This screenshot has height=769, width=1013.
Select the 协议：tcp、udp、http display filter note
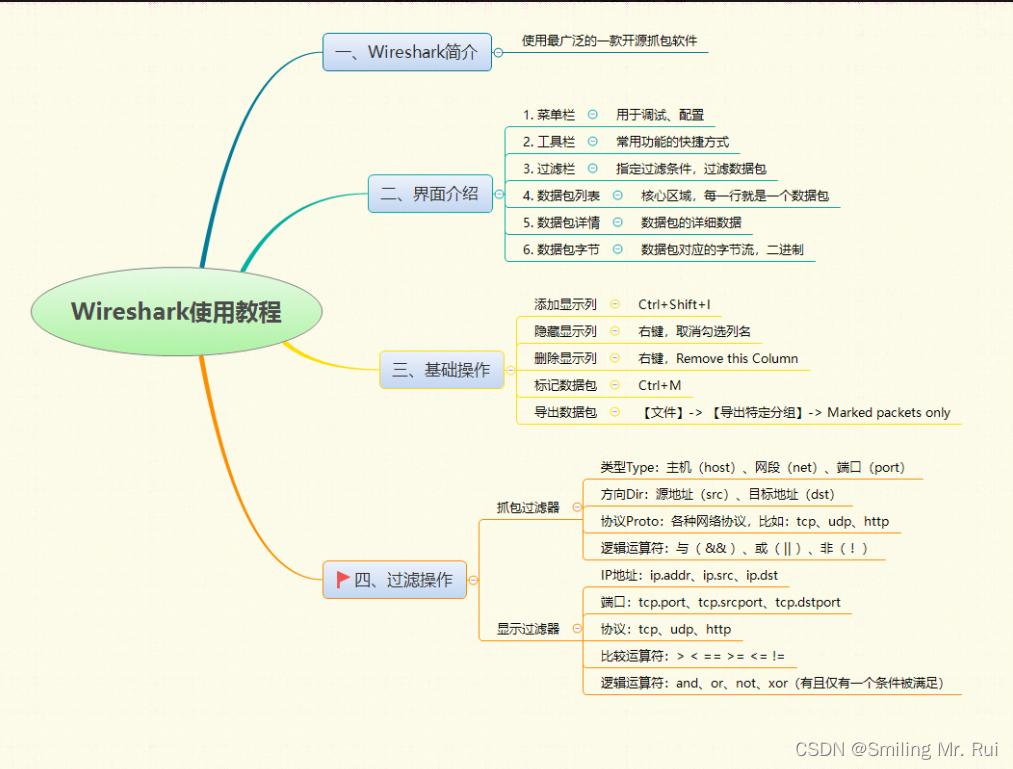(665, 629)
